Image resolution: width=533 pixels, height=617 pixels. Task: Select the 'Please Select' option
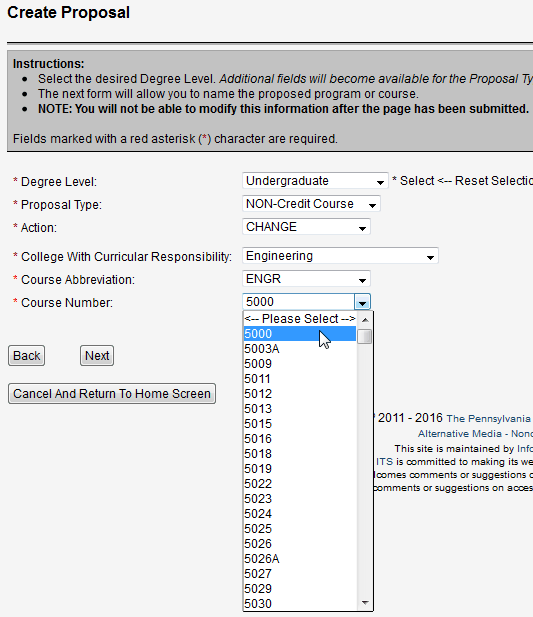pyautogui.click(x=300, y=319)
